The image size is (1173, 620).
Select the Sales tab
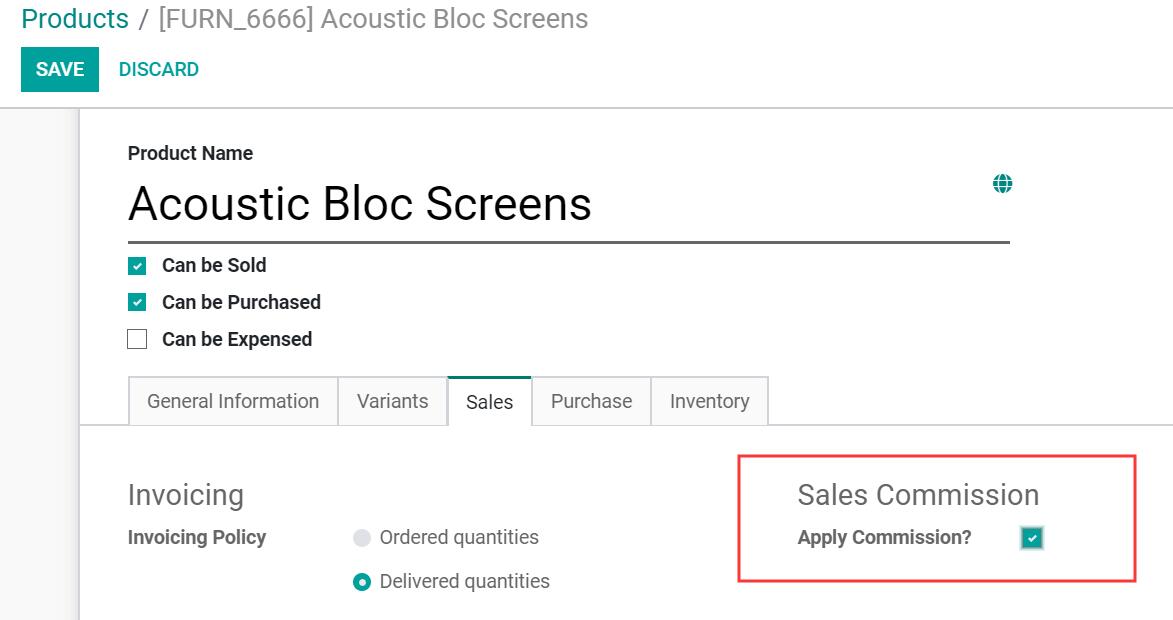point(489,402)
